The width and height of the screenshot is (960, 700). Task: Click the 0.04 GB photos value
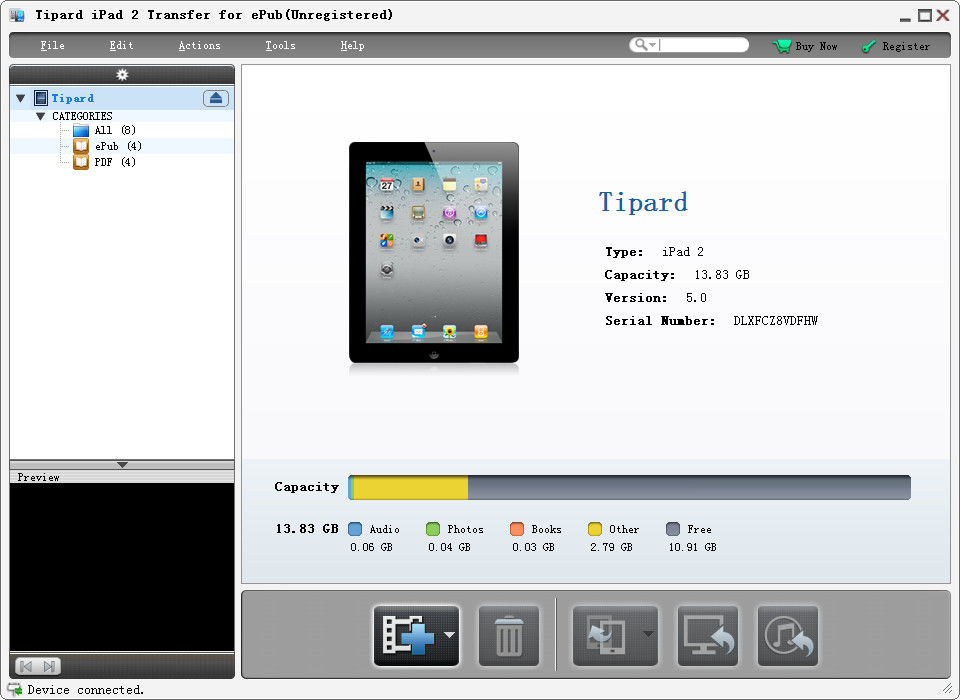[x=449, y=547]
